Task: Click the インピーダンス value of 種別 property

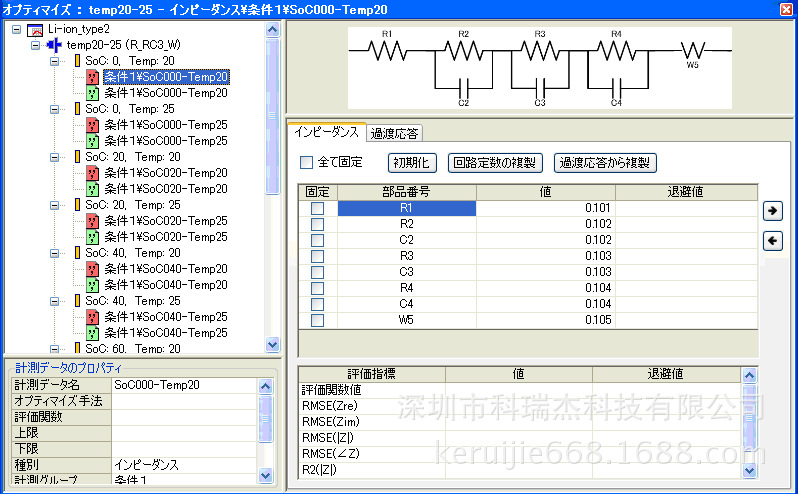Action: (147, 465)
